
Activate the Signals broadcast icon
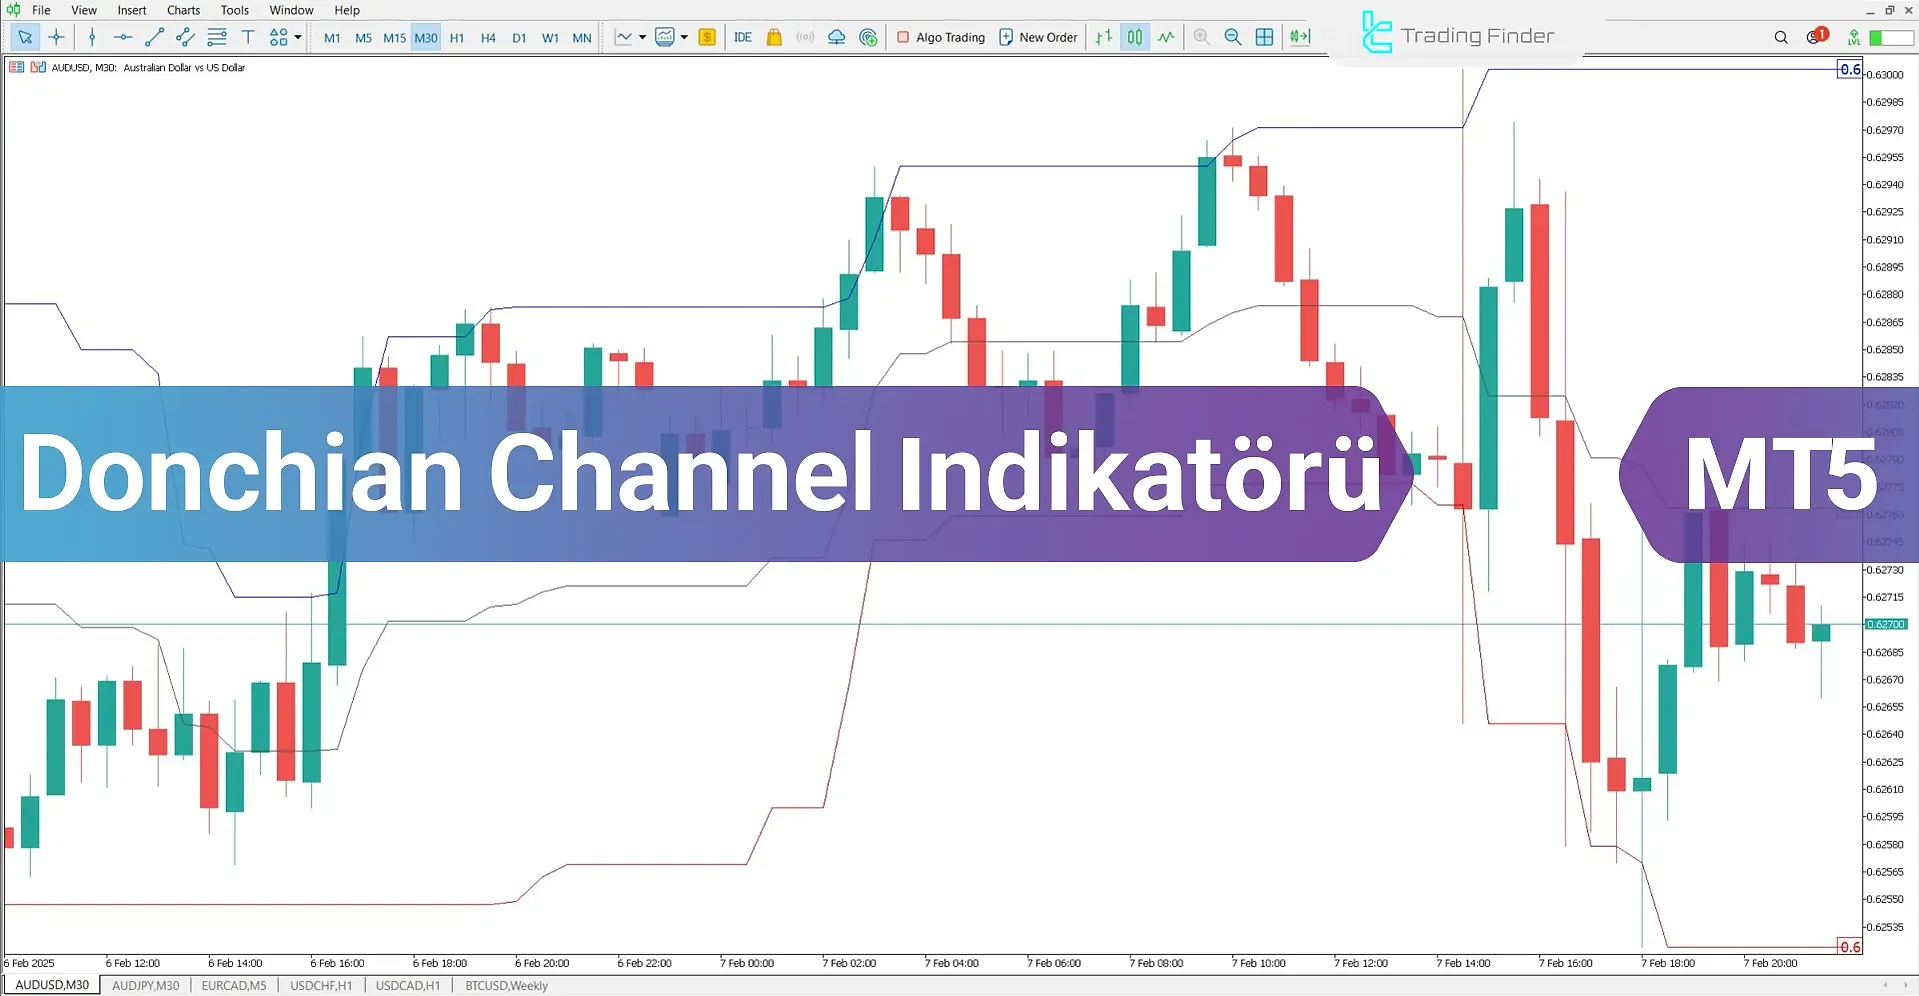click(x=805, y=37)
